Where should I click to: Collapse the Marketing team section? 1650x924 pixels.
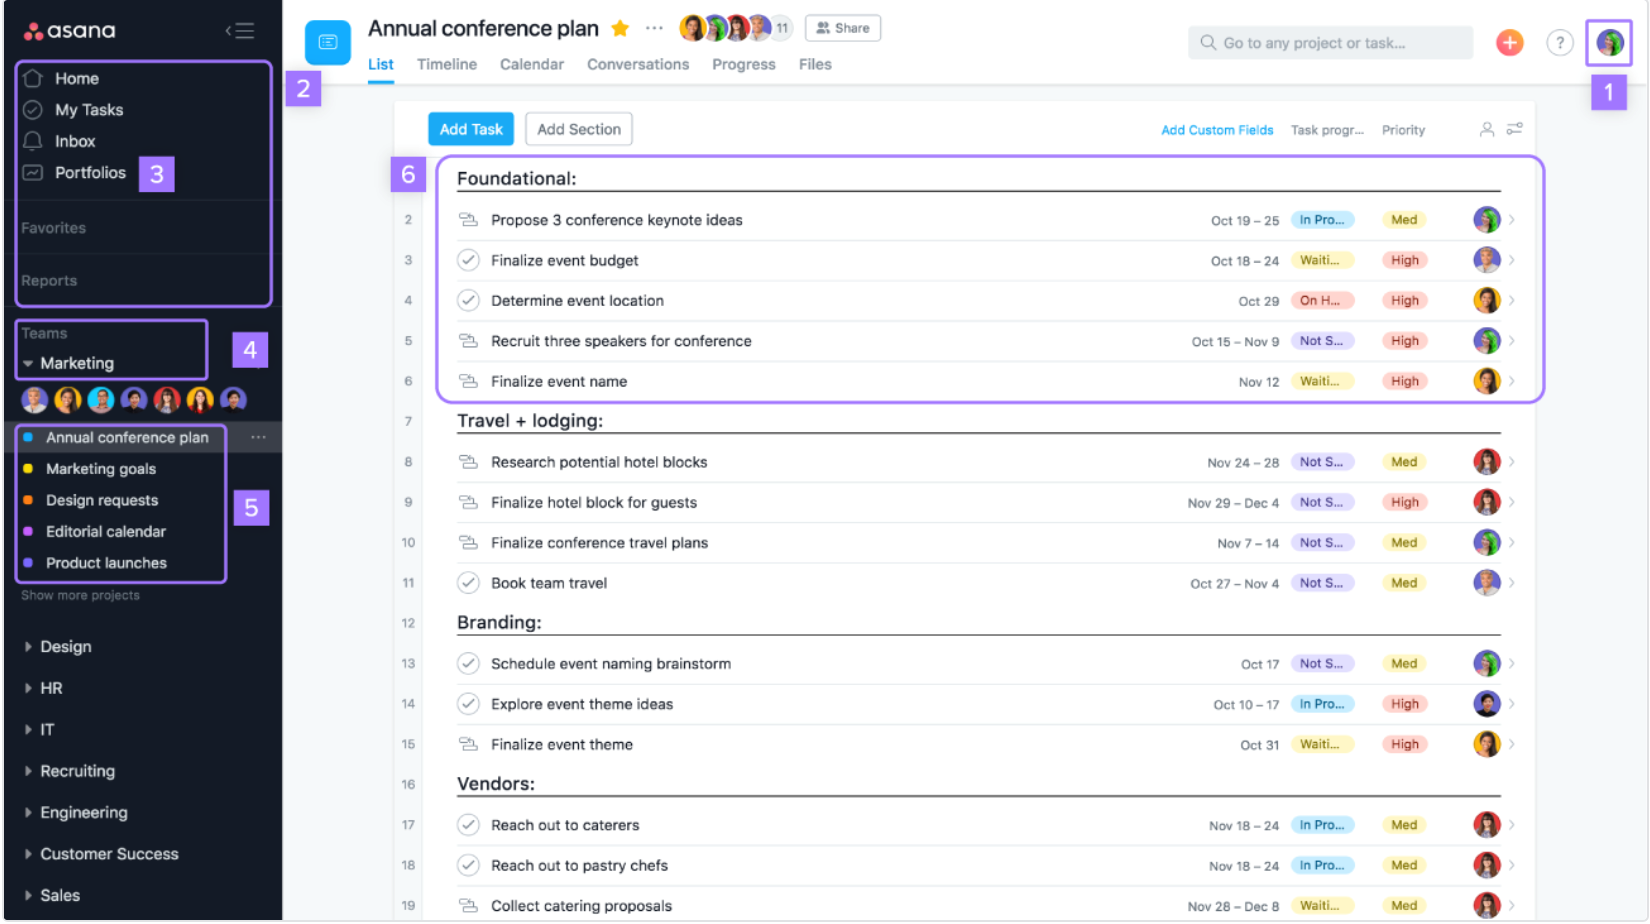click(28, 363)
